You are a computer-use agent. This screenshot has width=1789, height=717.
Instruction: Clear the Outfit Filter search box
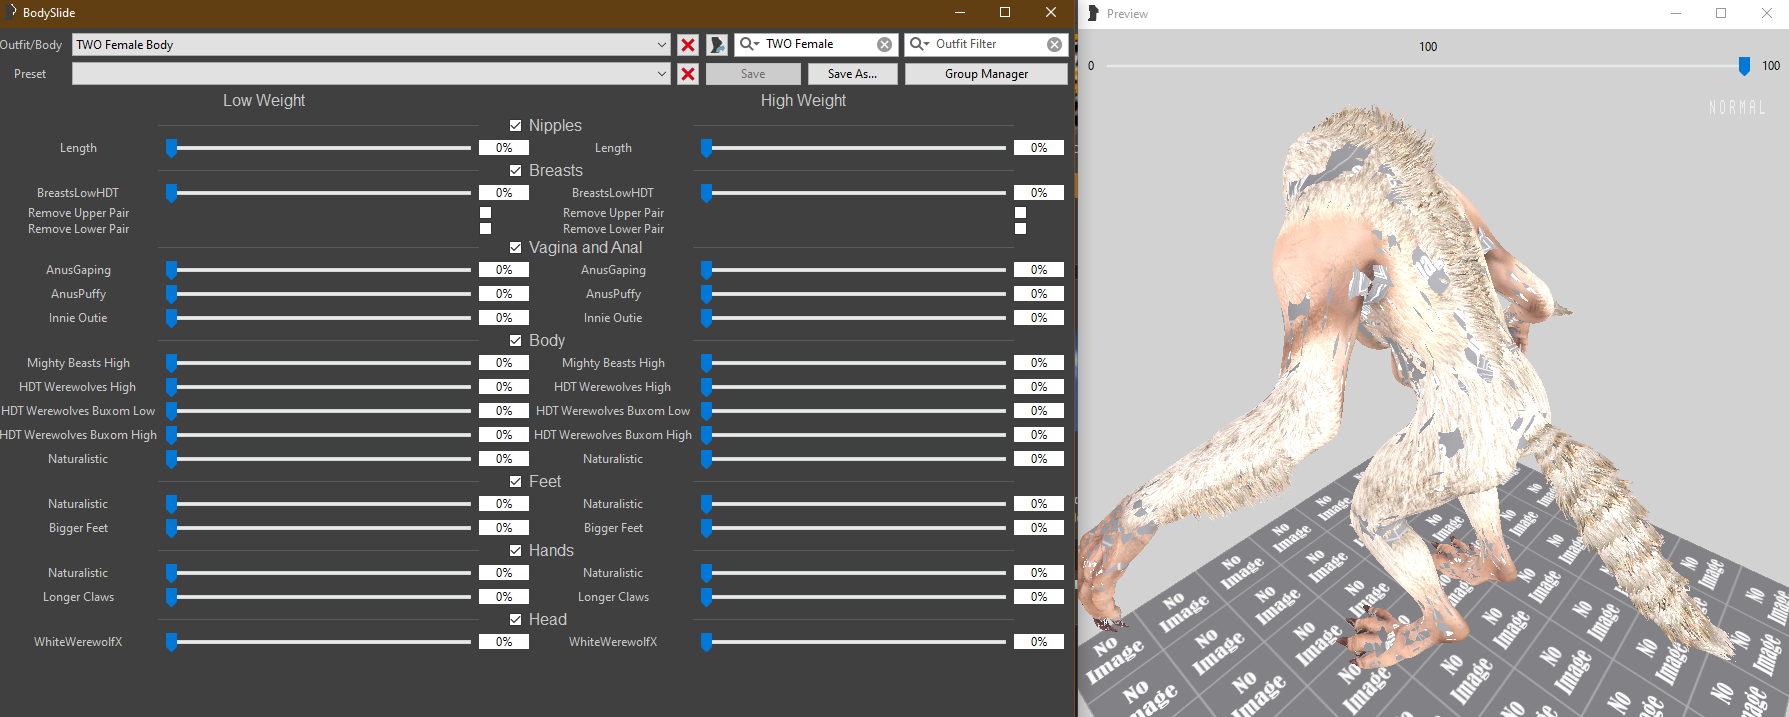[x=1055, y=44]
